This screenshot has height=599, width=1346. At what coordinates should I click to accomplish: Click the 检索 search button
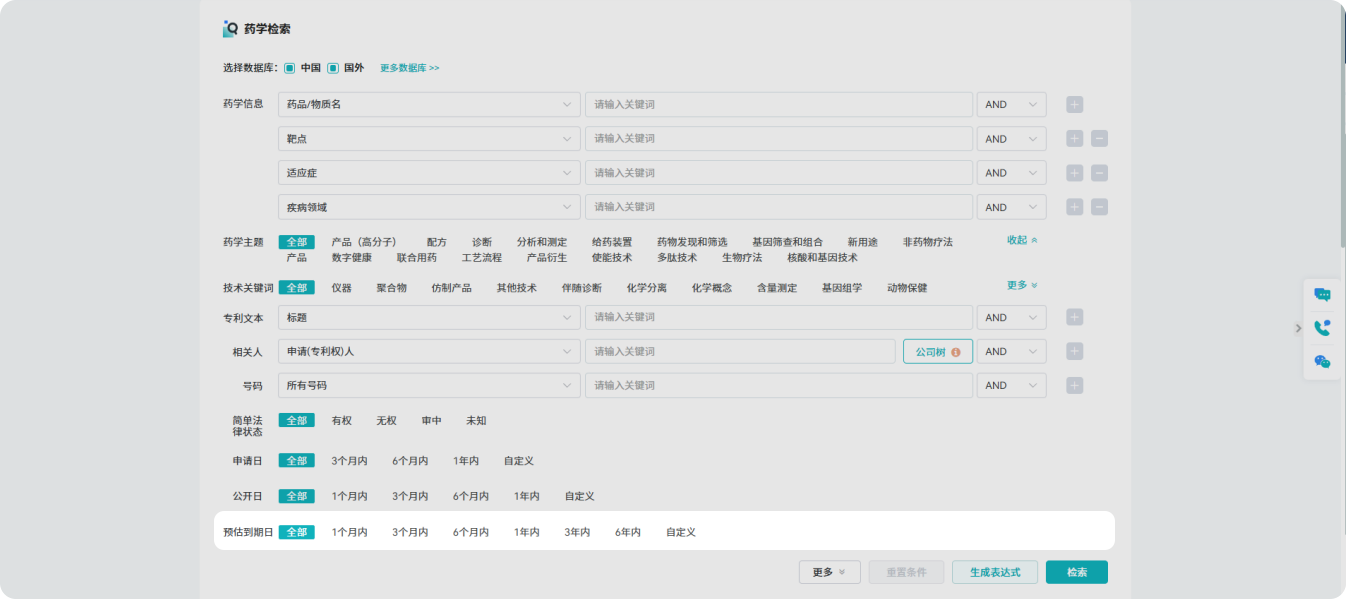click(1077, 572)
